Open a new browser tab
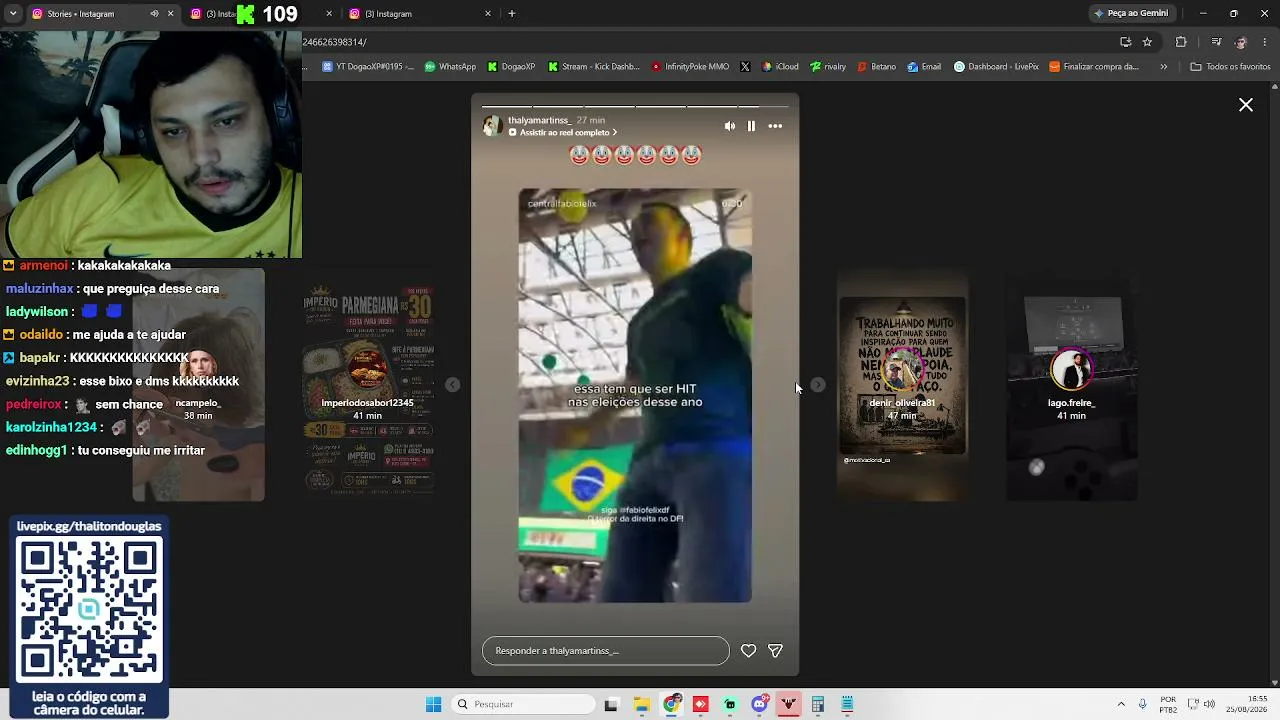The height and width of the screenshot is (720, 1280). point(512,14)
